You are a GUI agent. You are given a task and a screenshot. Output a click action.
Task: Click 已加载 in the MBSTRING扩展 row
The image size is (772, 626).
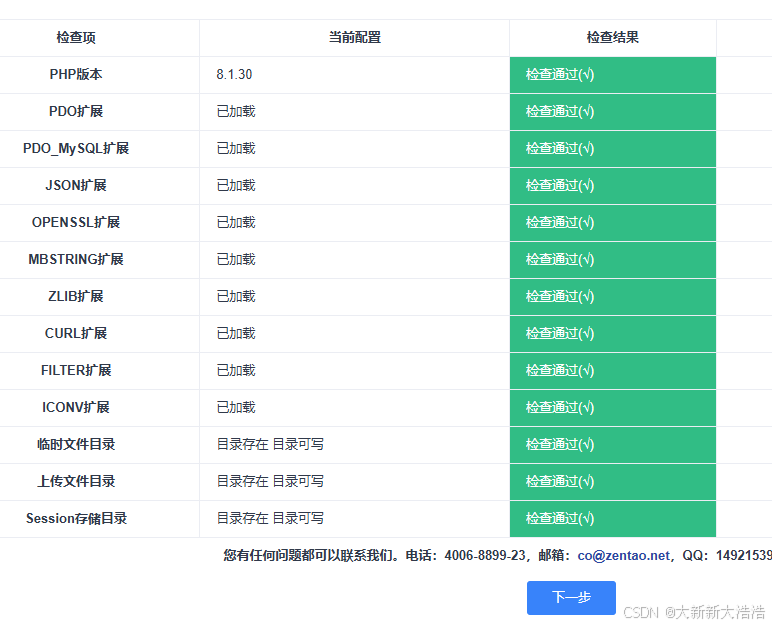click(236, 259)
